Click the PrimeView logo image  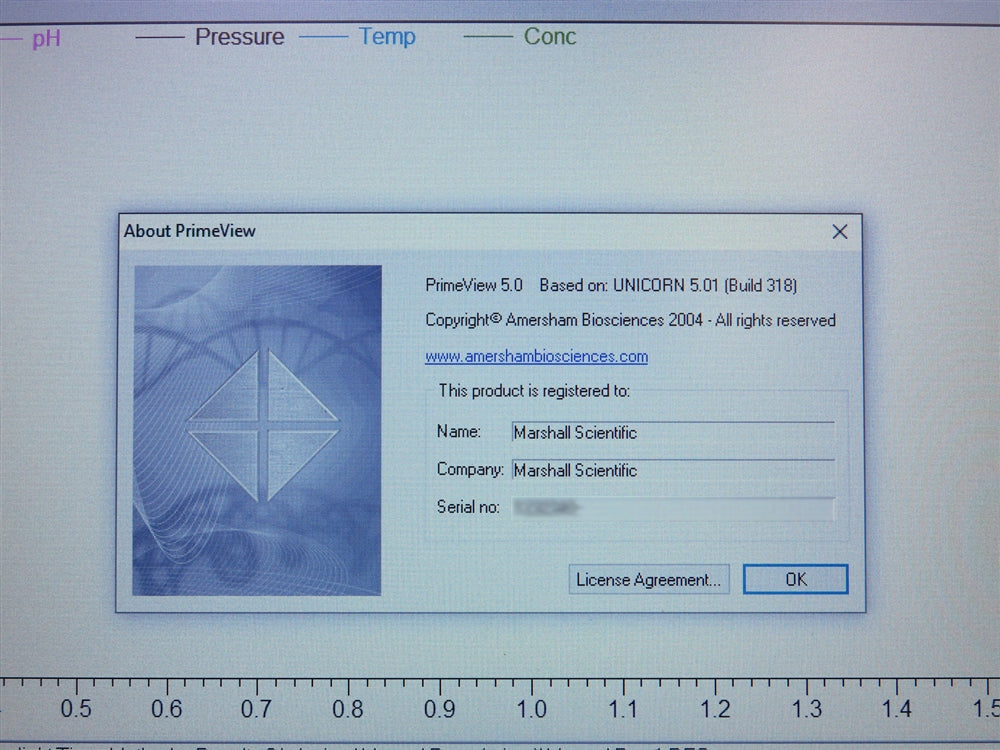[257, 430]
